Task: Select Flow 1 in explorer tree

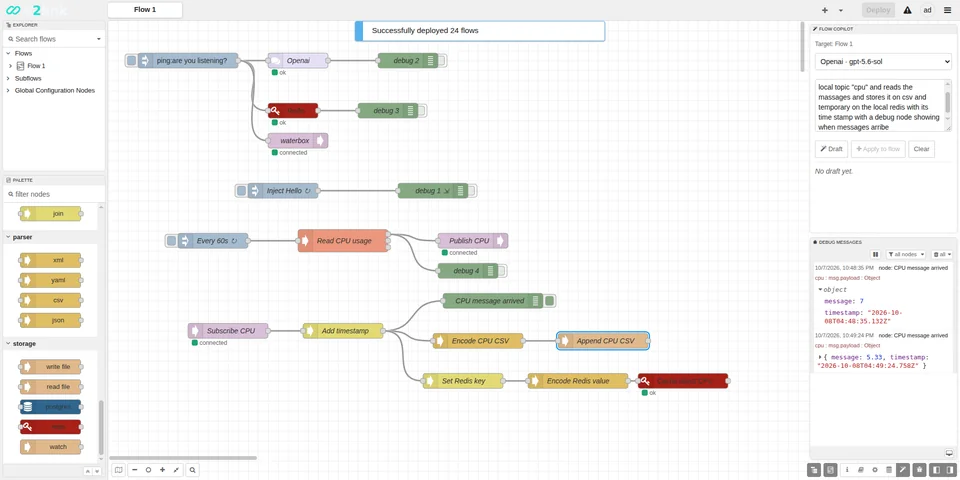Action: tap(36, 66)
